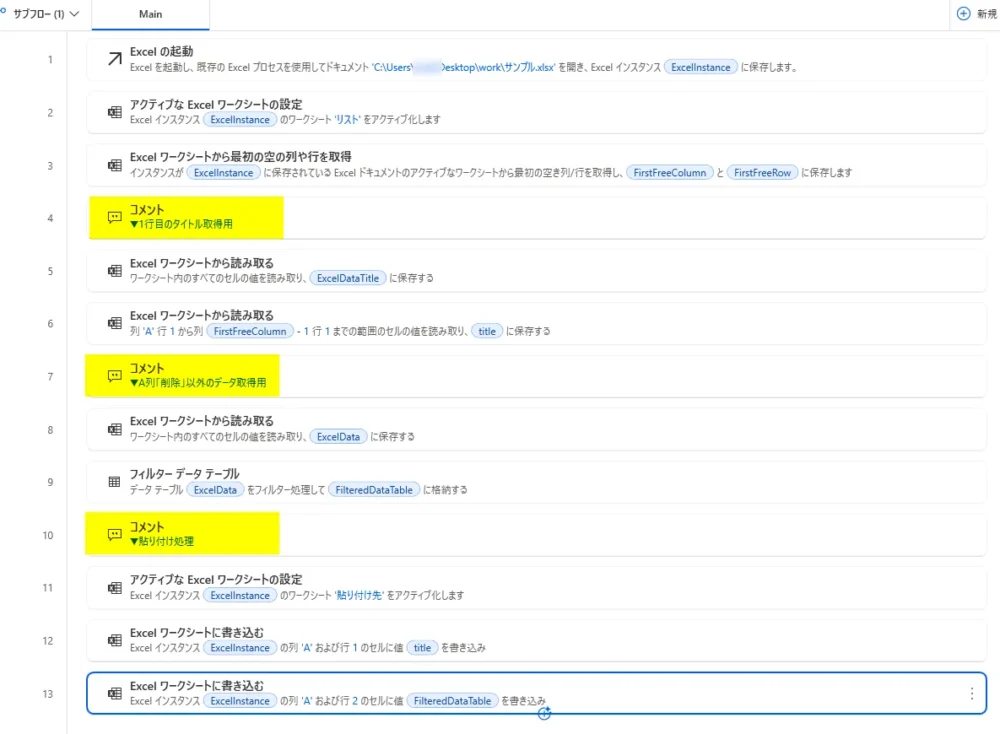1000x734 pixels.
Task: Click the title variable chip in step 12
Action: 423,648
